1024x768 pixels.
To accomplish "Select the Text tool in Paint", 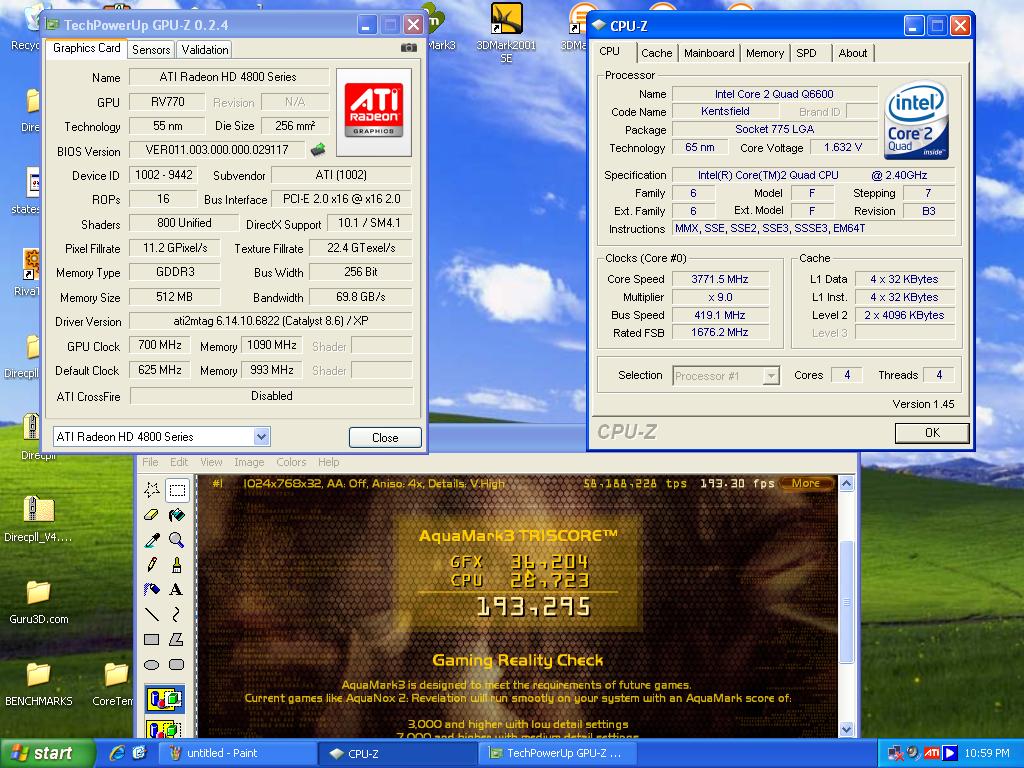I will [x=177, y=589].
